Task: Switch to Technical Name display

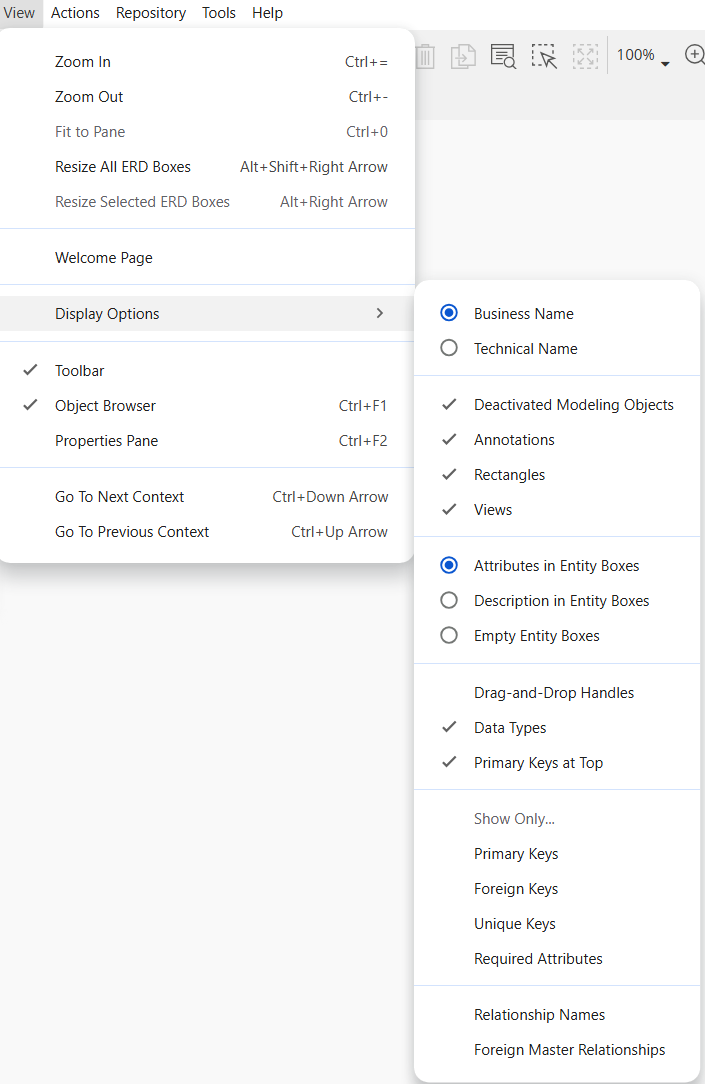Action: 449,348
